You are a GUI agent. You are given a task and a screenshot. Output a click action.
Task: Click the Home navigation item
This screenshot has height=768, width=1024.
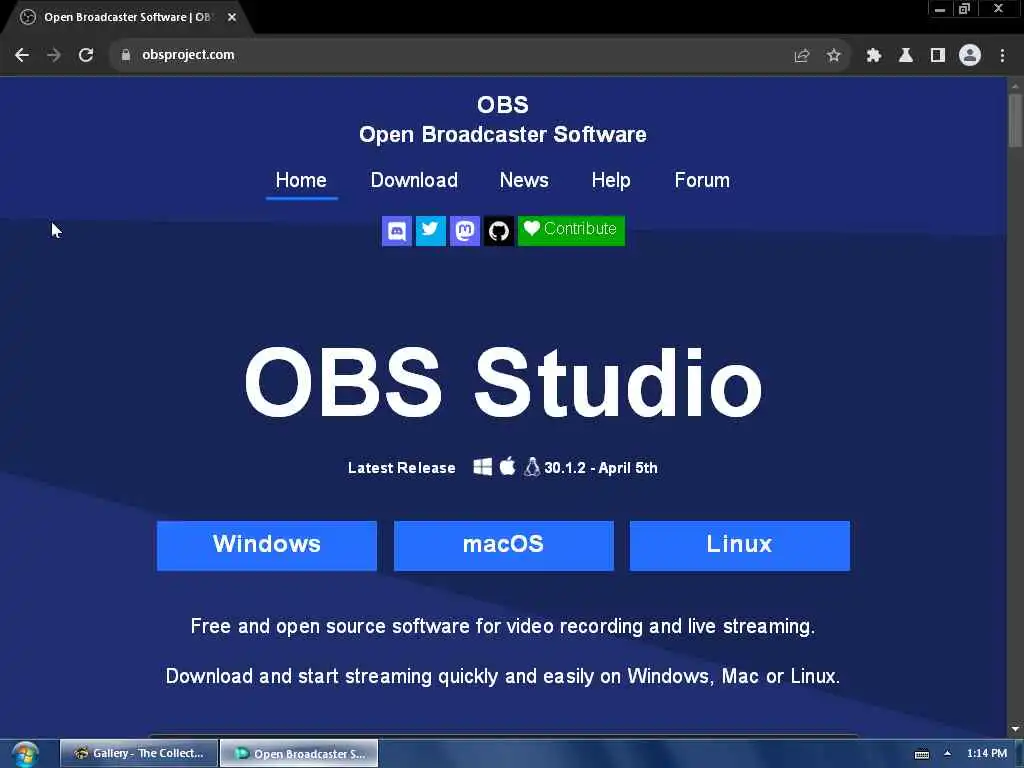click(301, 180)
